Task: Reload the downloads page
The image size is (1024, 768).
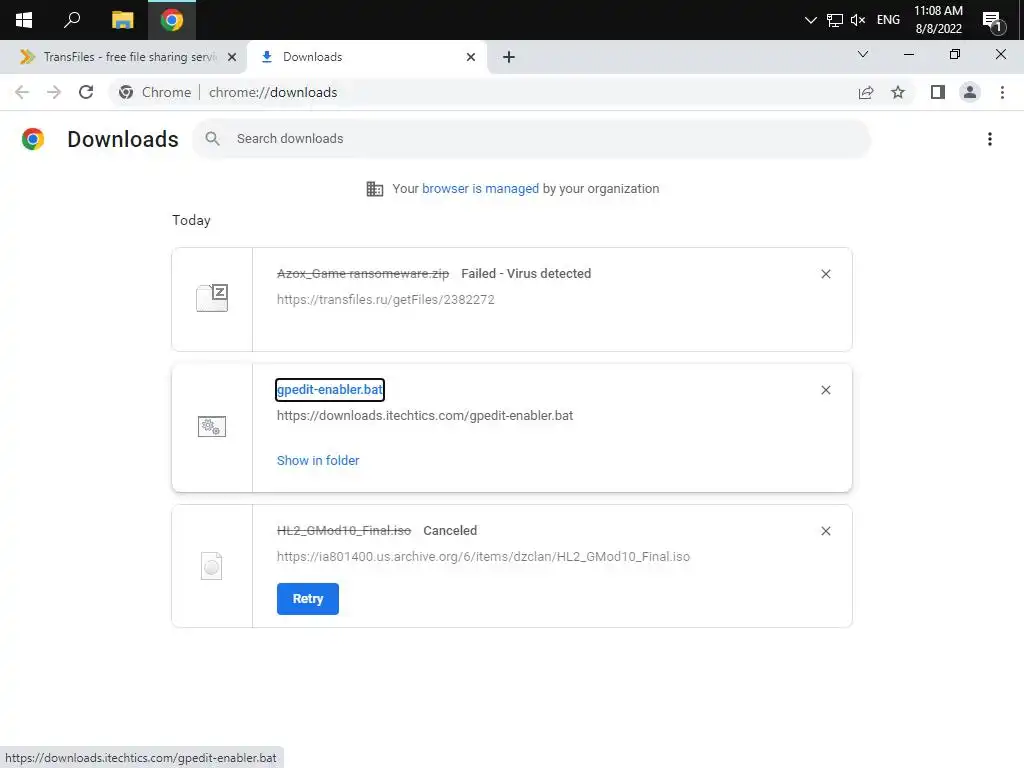Action: pos(86,92)
